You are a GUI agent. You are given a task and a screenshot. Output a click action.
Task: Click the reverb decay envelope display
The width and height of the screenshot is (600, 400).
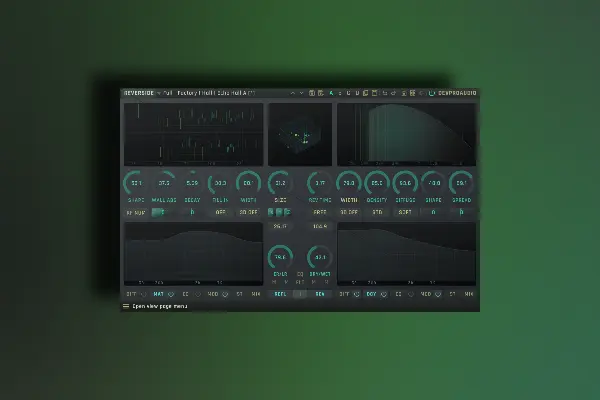tap(406, 134)
